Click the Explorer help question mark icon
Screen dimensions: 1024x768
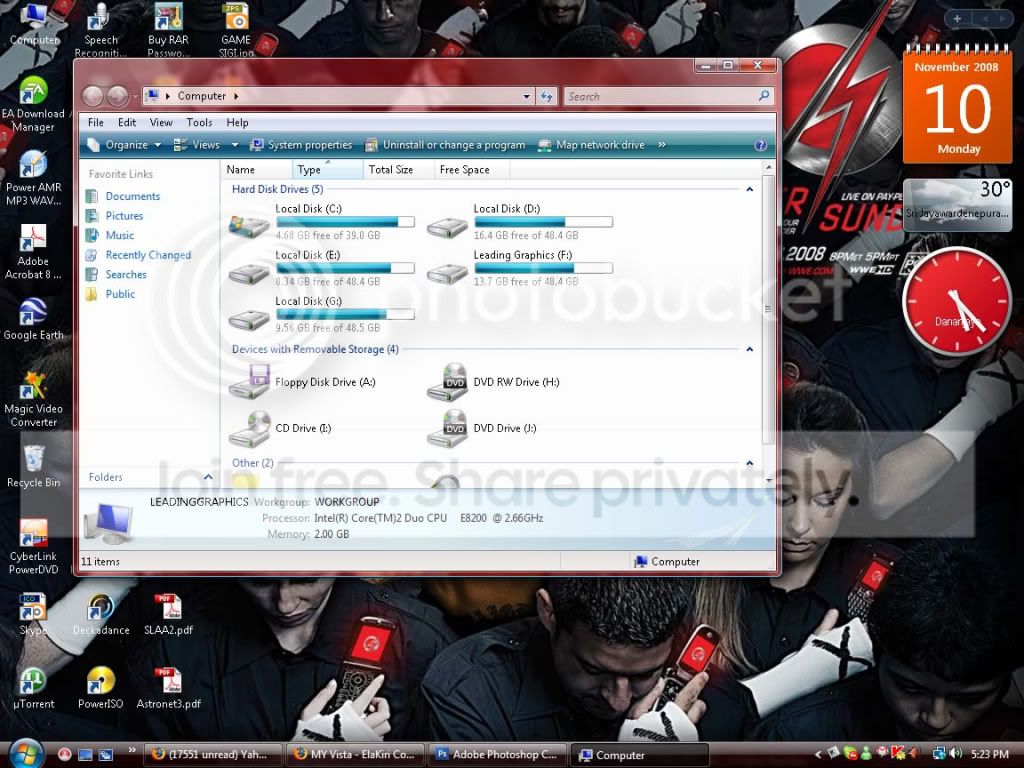tap(760, 145)
